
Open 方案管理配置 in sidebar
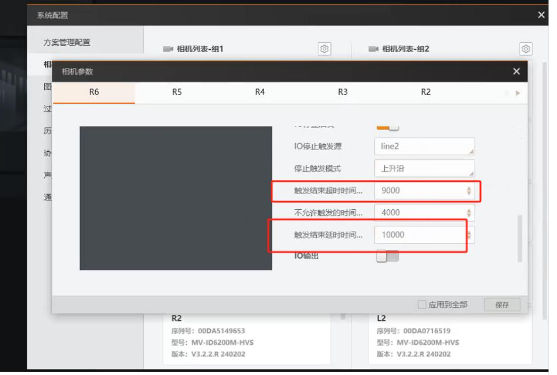[x=67, y=43]
